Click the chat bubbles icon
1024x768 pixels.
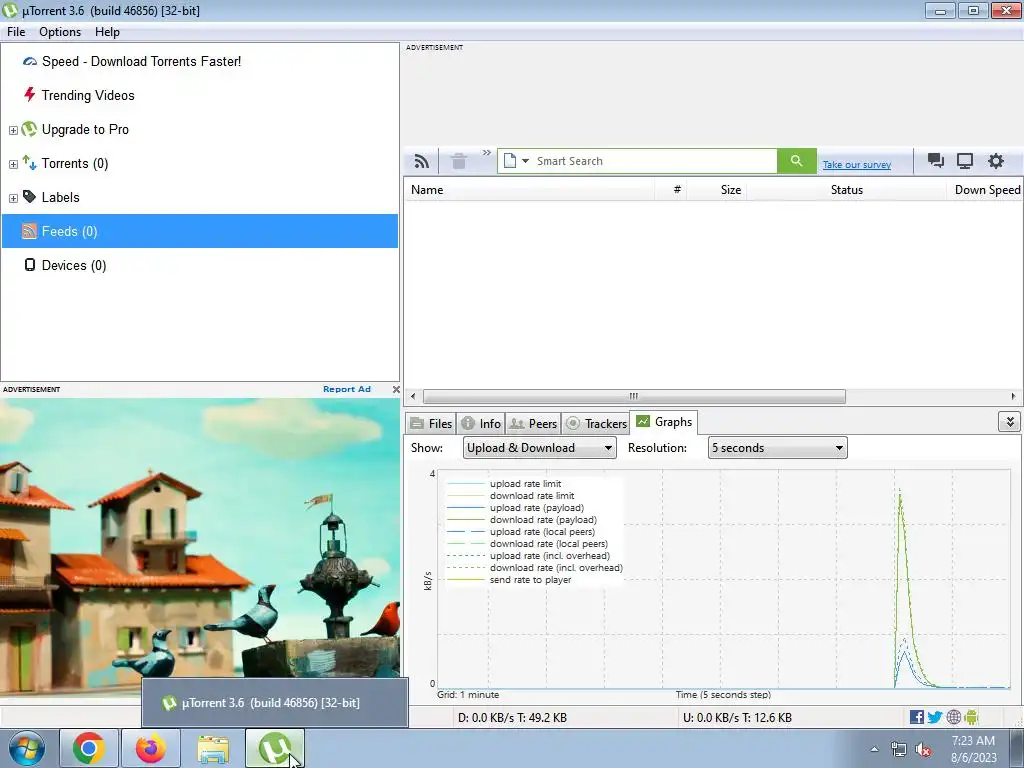936,161
